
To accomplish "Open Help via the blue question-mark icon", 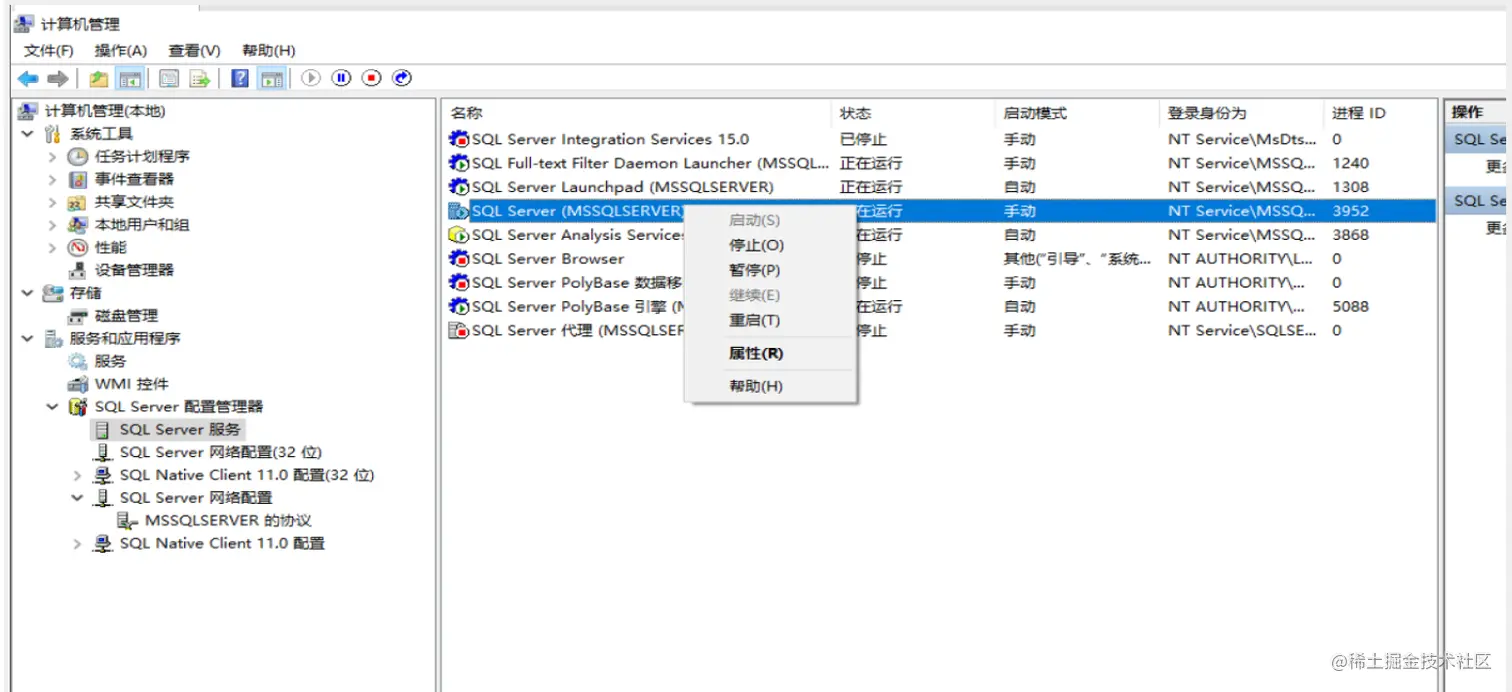I will (240, 78).
